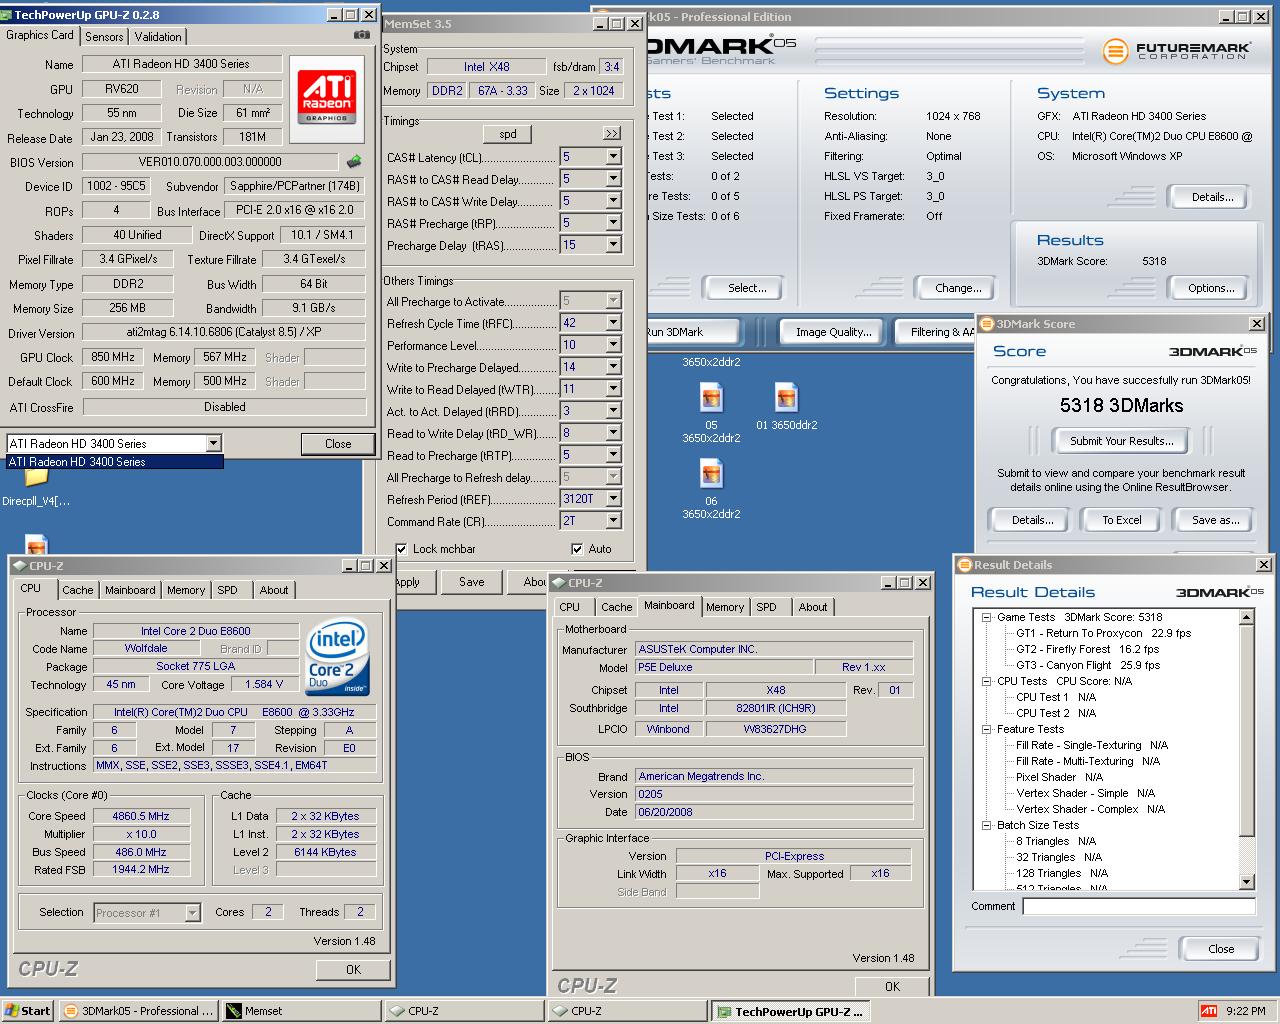The image size is (1280, 1024).
Task: Click the MemSet expand arrows button
Action: click(612, 134)
